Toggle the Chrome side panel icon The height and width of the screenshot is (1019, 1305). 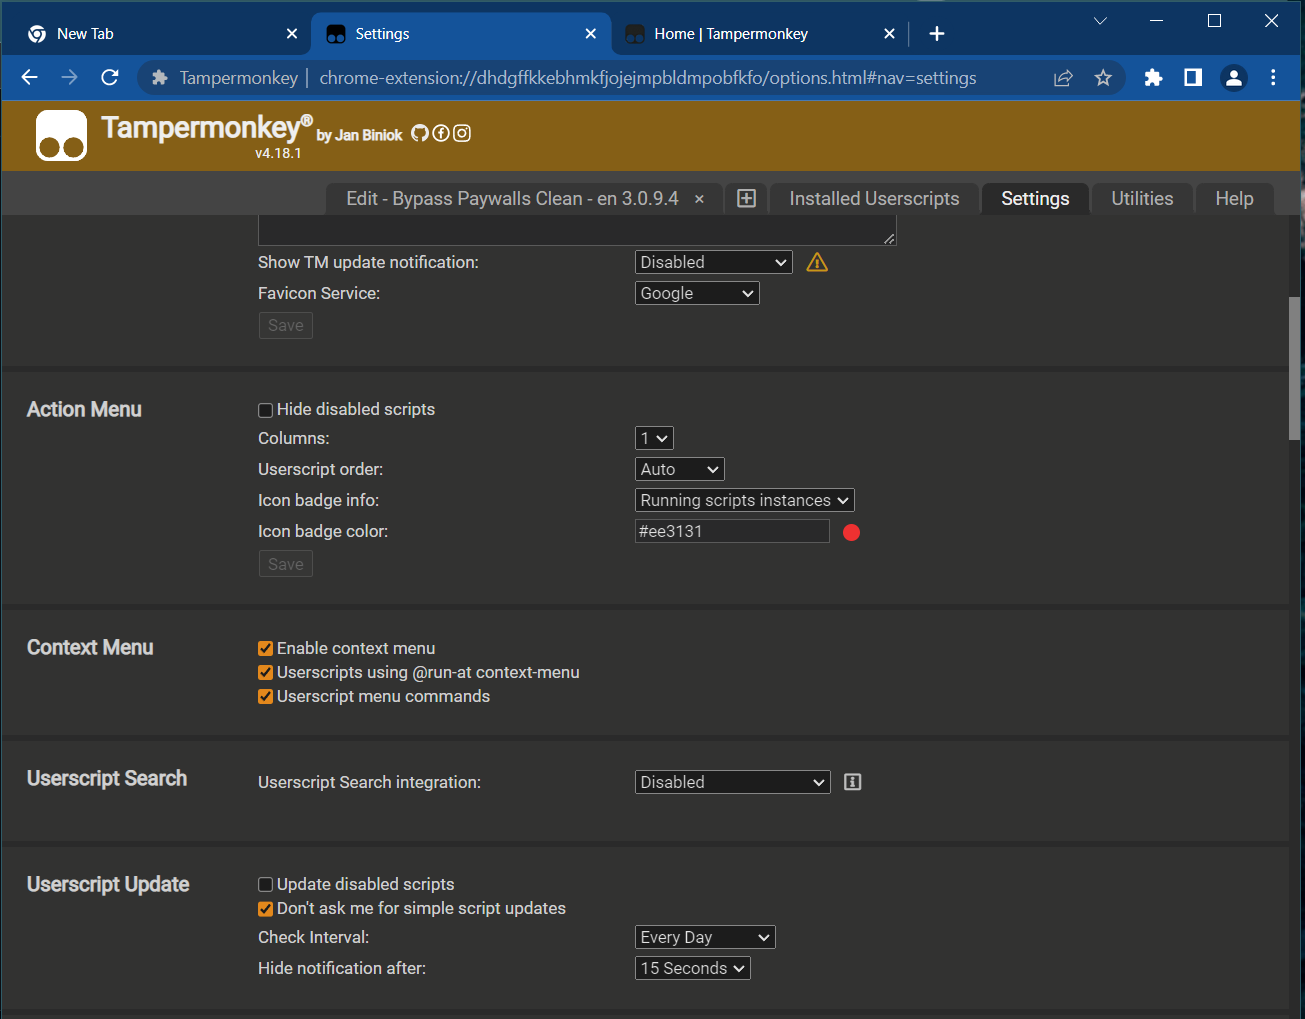(x=1193, y=77)
